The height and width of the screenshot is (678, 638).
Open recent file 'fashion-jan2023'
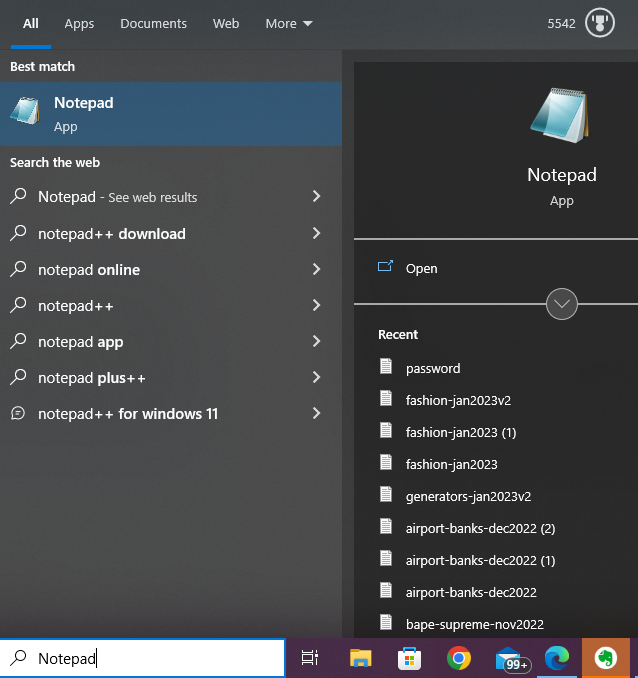[x=452, y=464]
